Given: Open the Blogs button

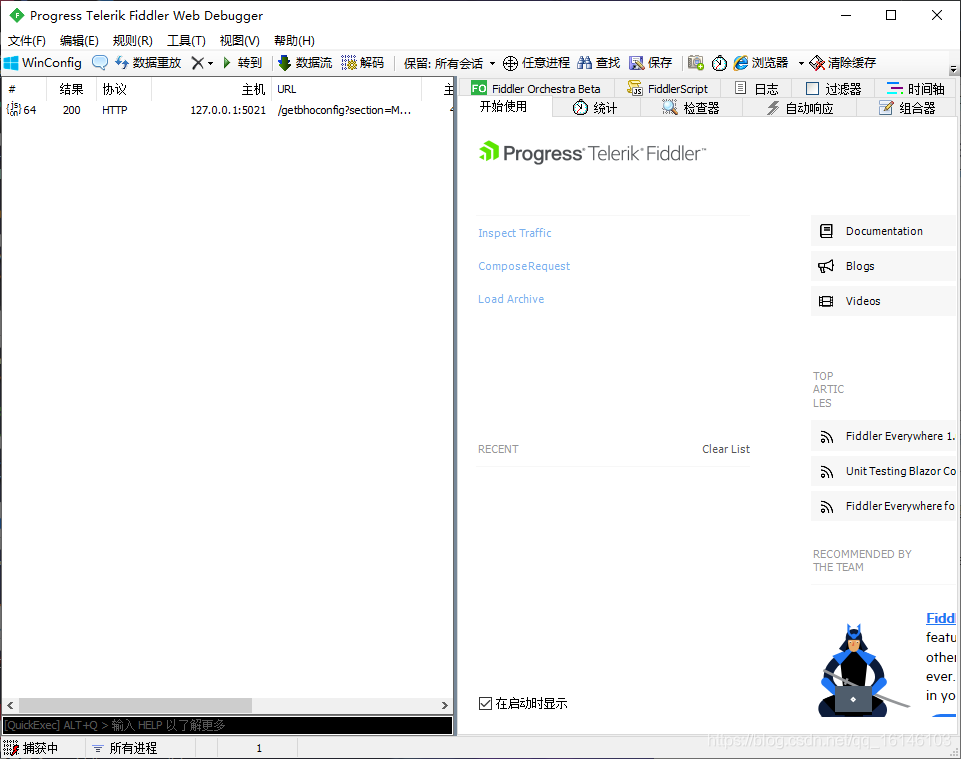Looking at the screenshot, I should coord(883,266).
